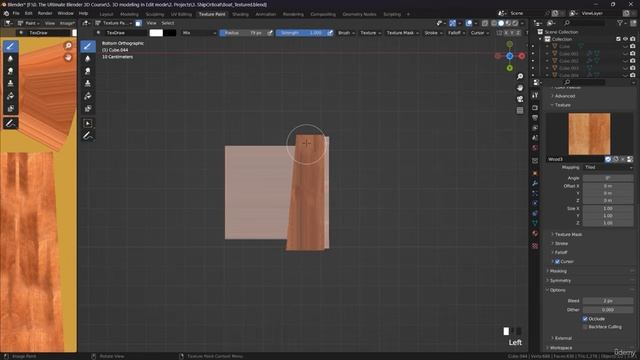This screenshot has width=640, height=360.
Task: Click the white primary color swatch in viewport header
Action: (156, 33)
